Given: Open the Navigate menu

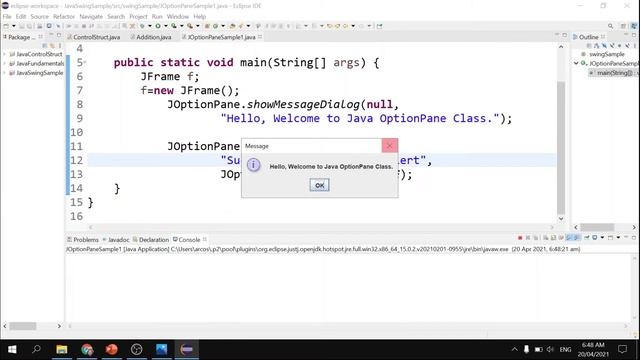Looking at the screenshot, I should pyautogui.click(x=91, y=17).
